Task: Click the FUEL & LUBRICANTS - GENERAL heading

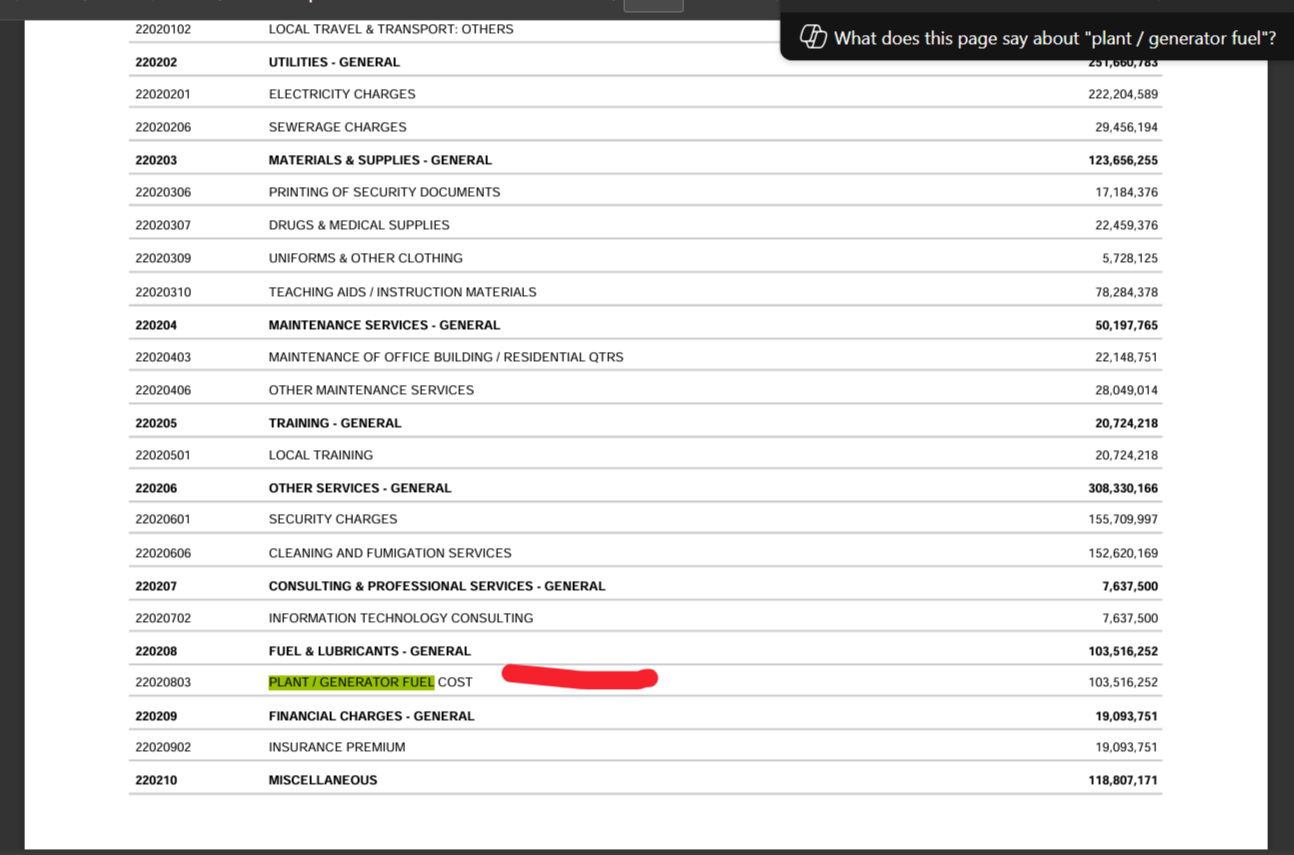Action: pos(369,651)
